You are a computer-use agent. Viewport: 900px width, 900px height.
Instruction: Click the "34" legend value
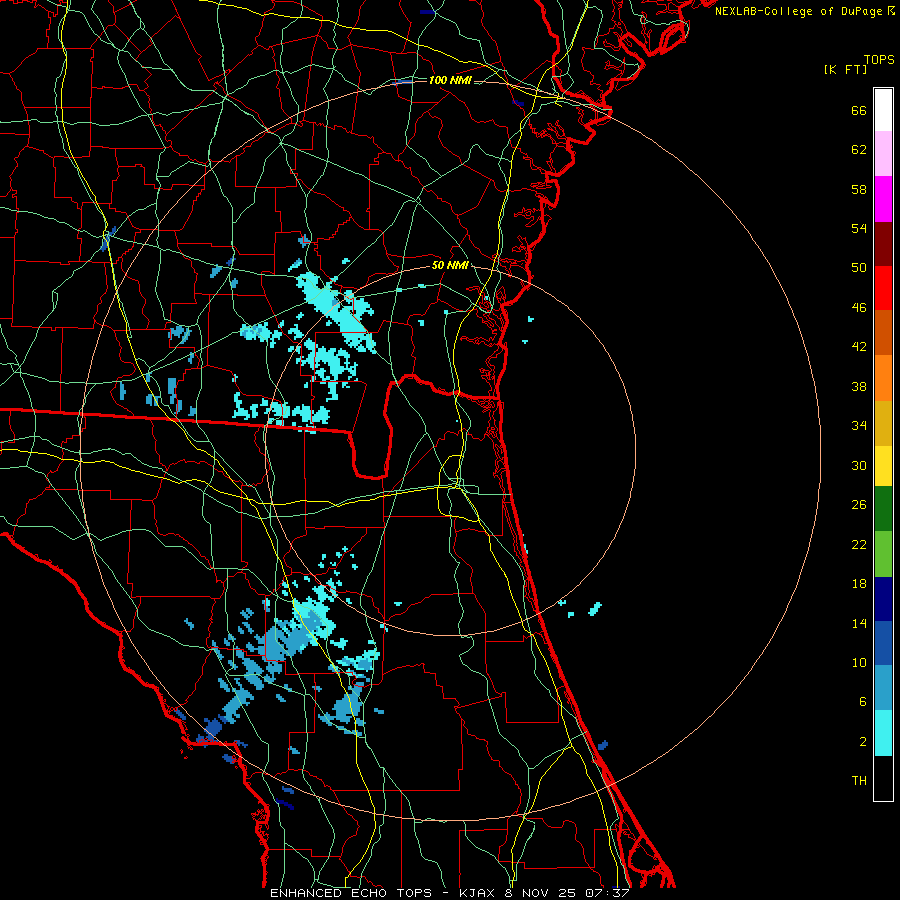(x=859, y=426)
